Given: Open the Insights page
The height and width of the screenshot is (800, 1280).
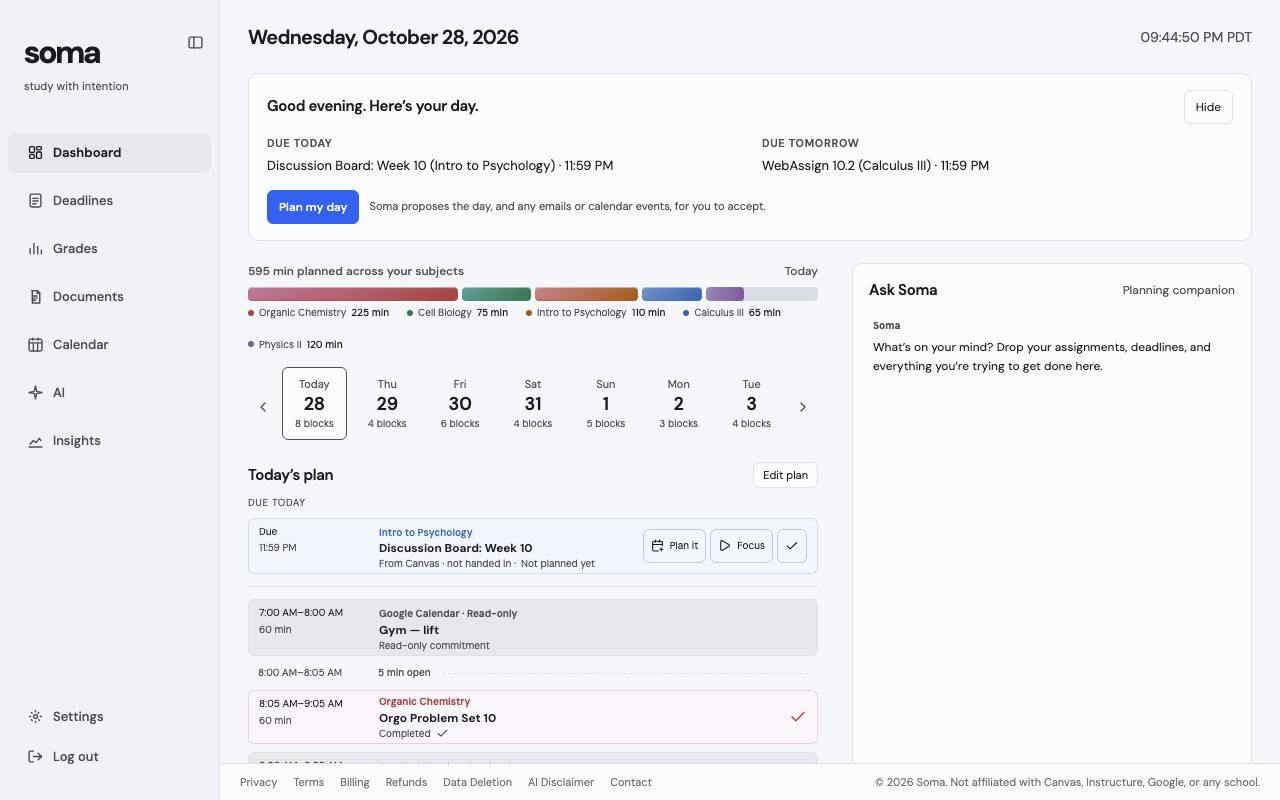Looking at the screenshot, I should coord(109,441).
